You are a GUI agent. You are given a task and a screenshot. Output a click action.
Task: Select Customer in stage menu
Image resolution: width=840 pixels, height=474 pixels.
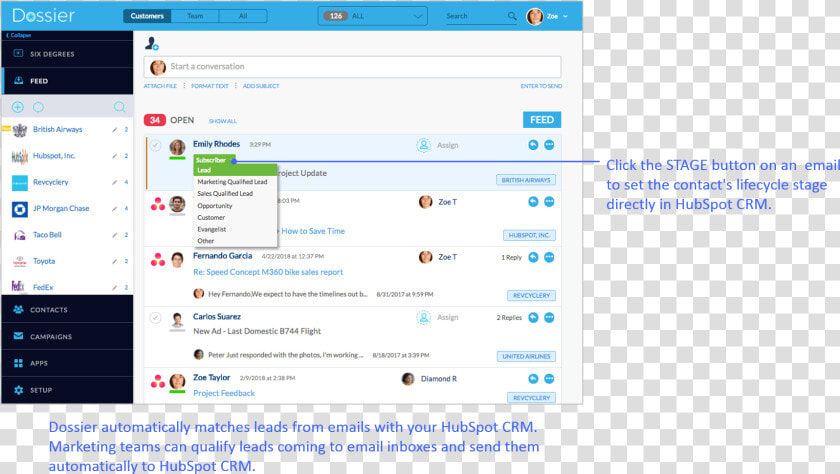(x=211, y=217)
